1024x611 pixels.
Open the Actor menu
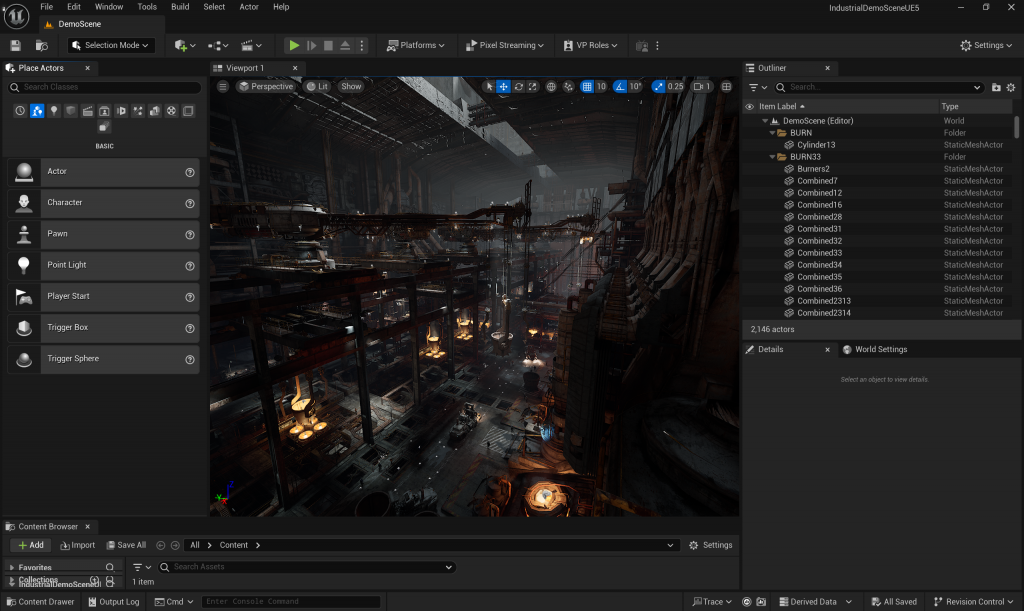coord(249,7)
